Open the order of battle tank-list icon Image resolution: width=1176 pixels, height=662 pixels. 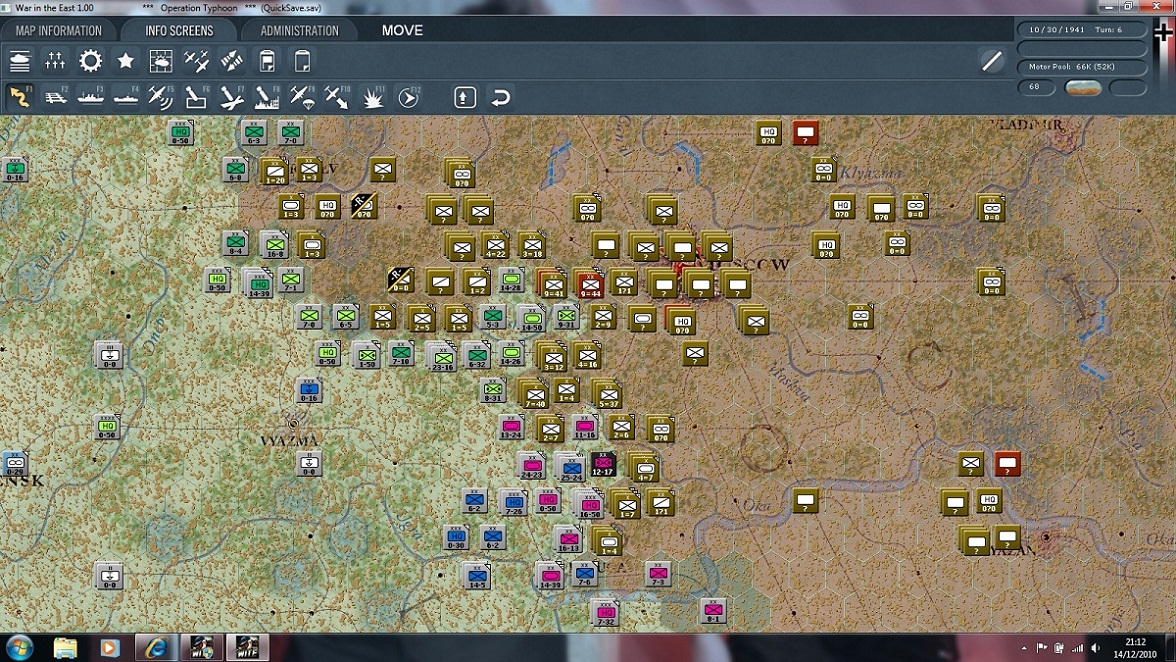point(20,61)
